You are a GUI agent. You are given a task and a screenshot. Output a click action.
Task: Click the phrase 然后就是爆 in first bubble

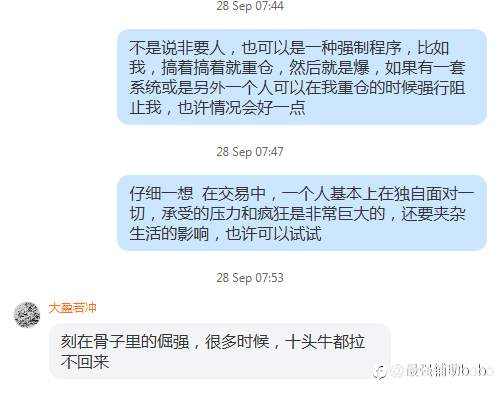(x=329, y=68)
